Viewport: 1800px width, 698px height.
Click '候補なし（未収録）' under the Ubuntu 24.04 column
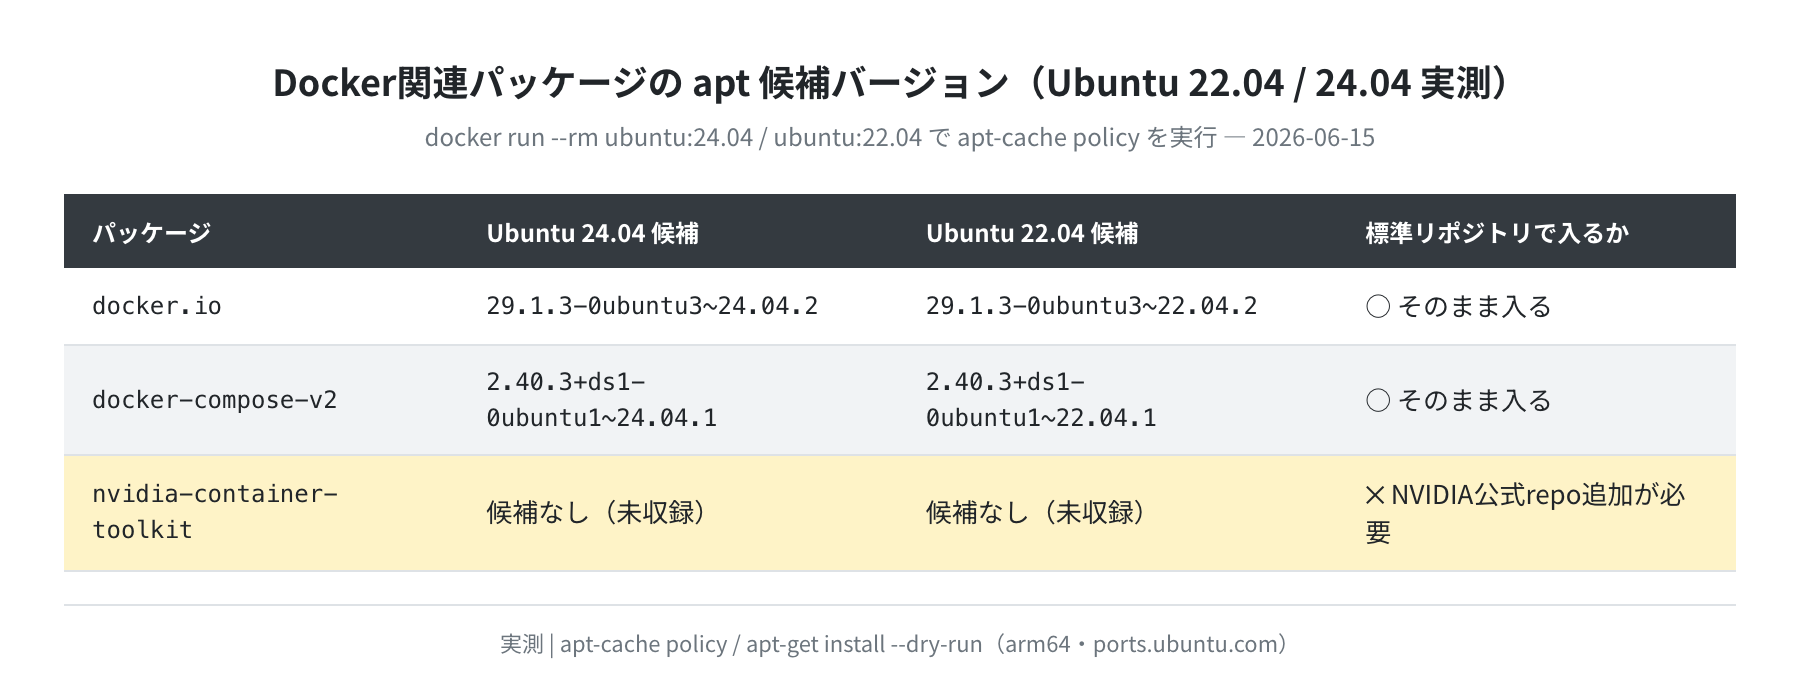coord(598,513)
